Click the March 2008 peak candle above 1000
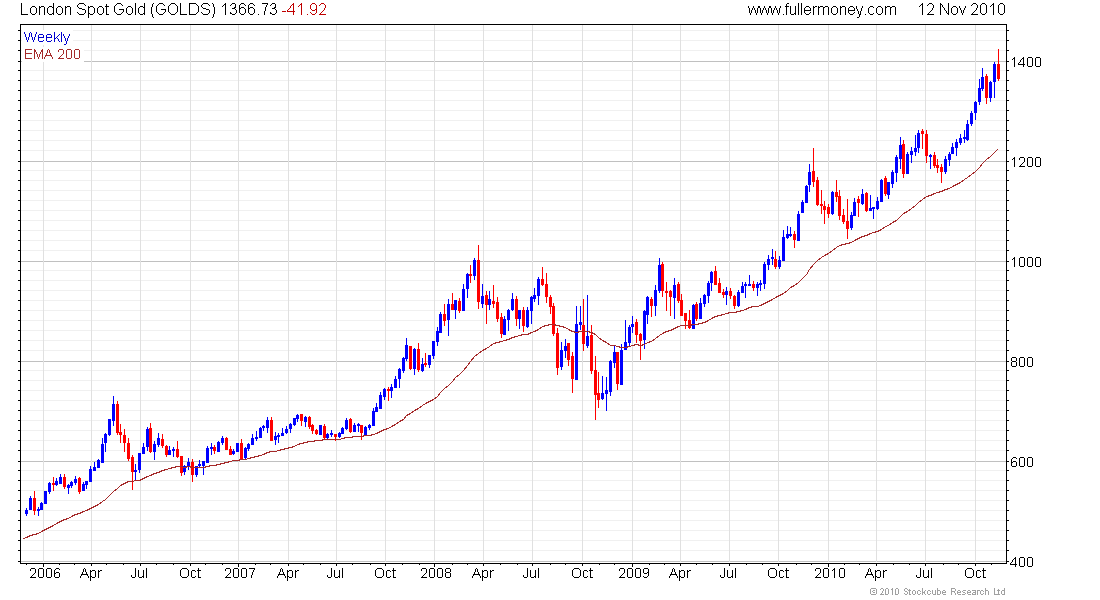 (x=478, y=277)
